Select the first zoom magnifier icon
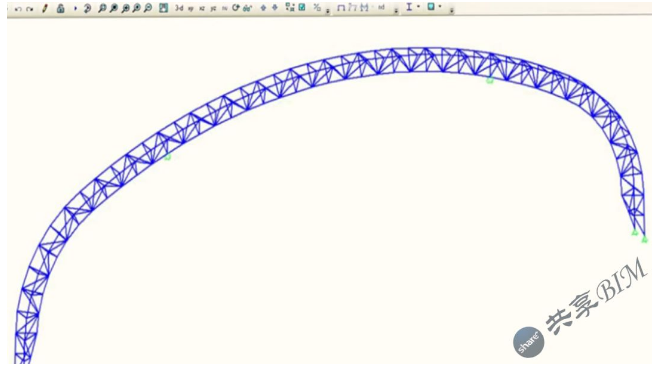 click(x=102, y=8)
